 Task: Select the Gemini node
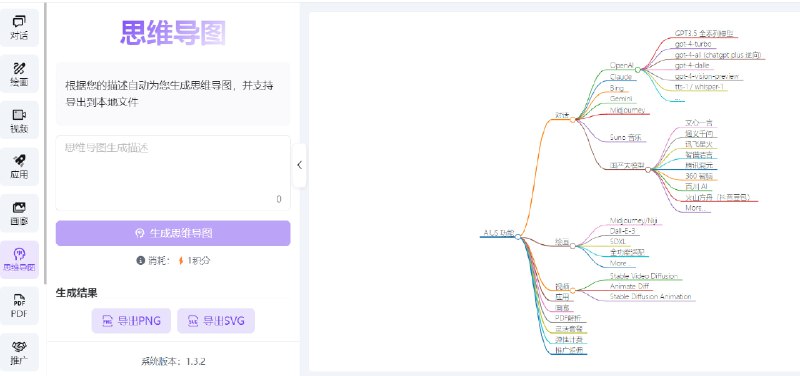click(621, 98)
